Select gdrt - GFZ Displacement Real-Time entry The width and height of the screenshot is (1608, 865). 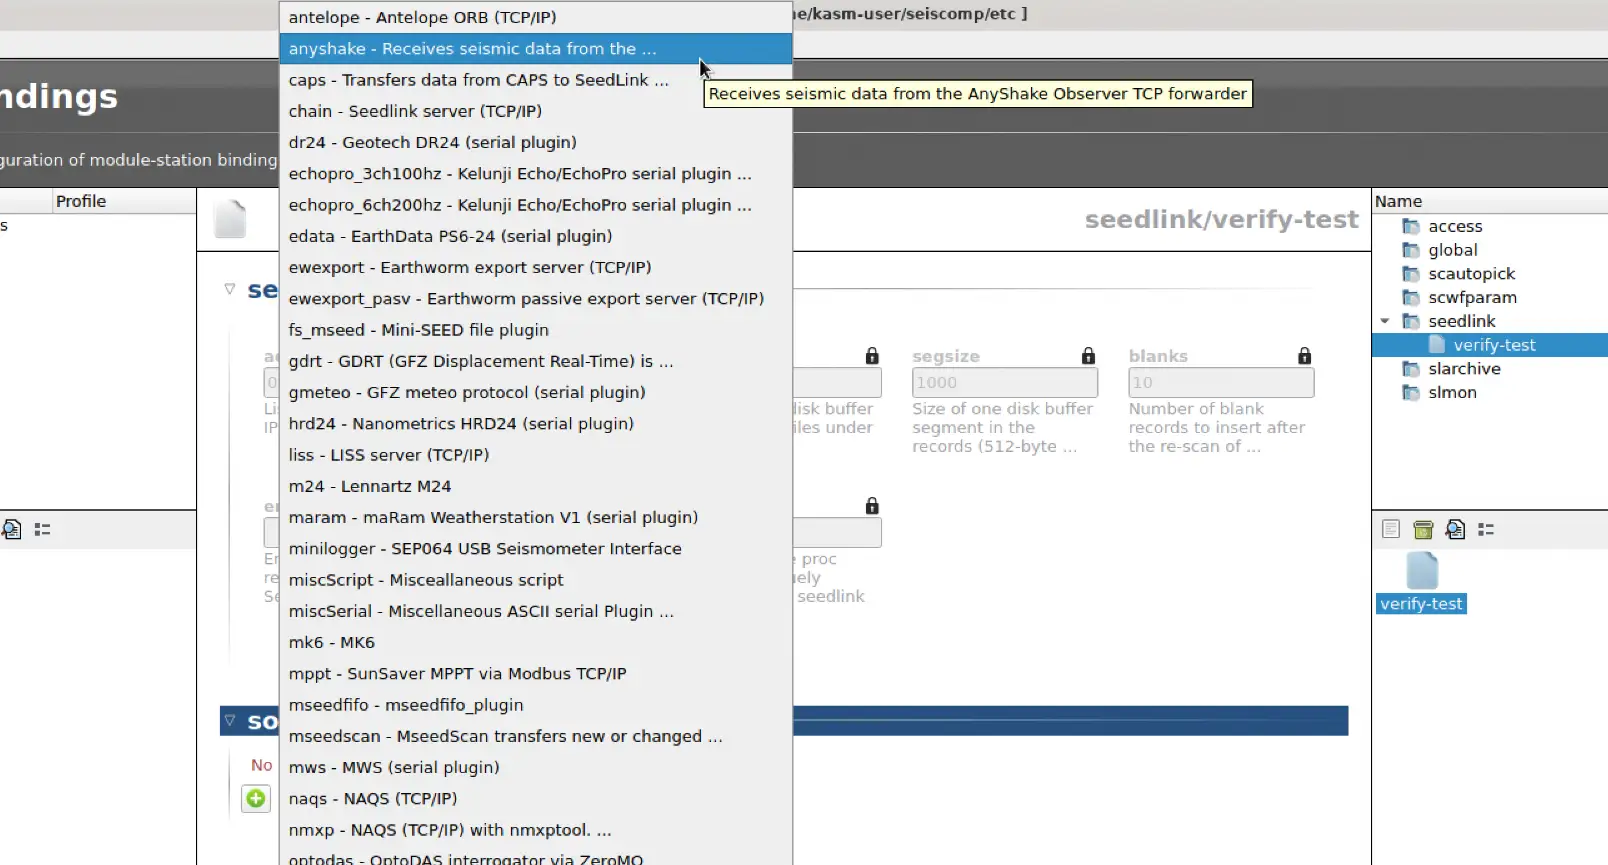536,361
